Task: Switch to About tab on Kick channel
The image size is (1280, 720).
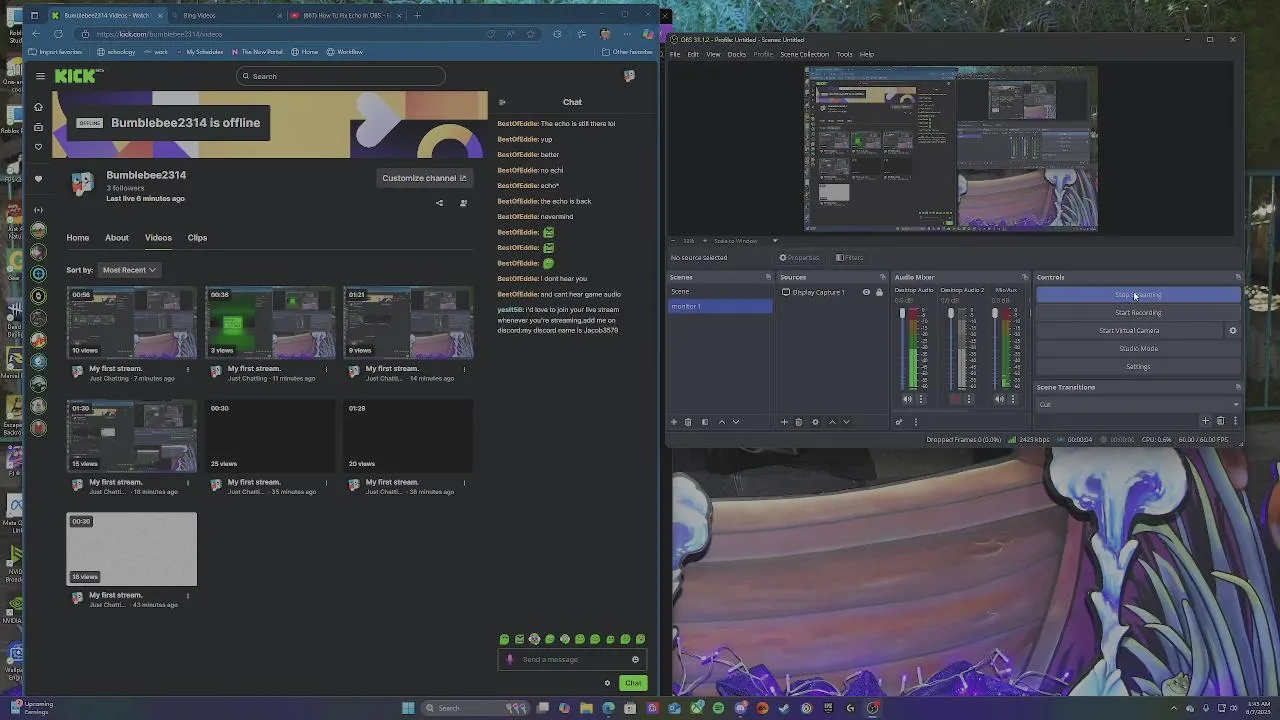Action: point(117,238)
